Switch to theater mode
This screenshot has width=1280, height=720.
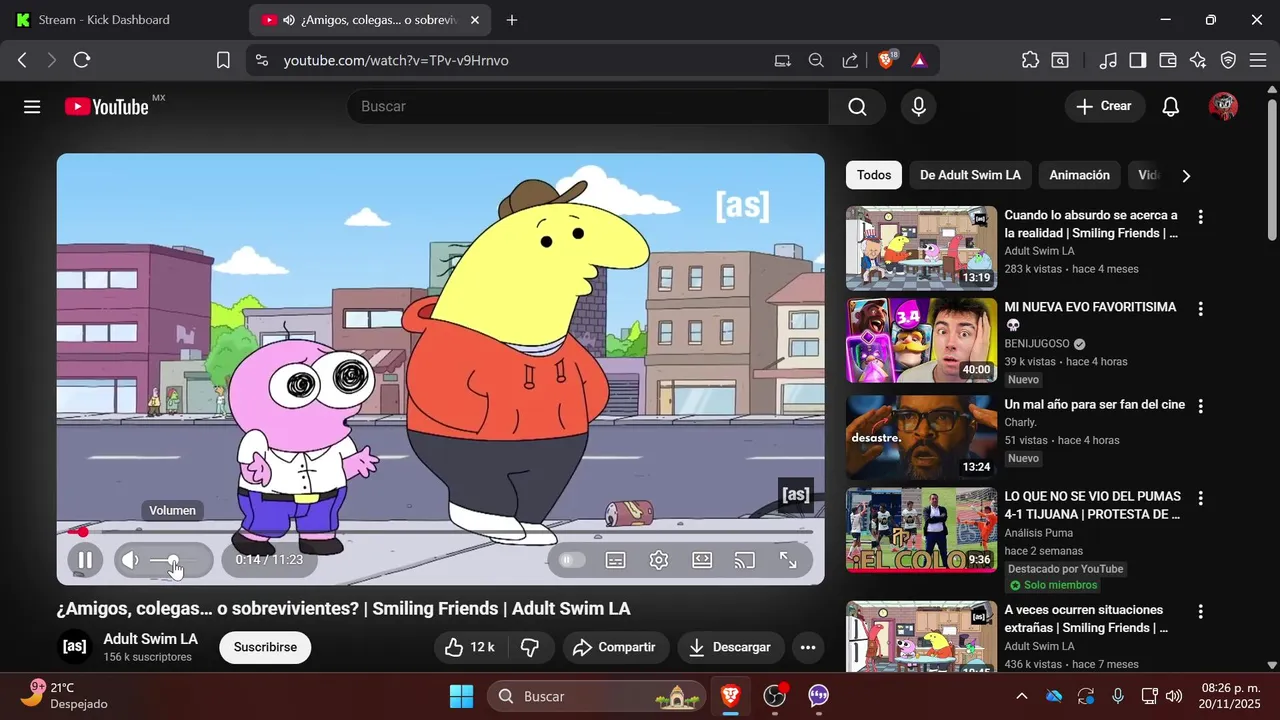(702, 560)
